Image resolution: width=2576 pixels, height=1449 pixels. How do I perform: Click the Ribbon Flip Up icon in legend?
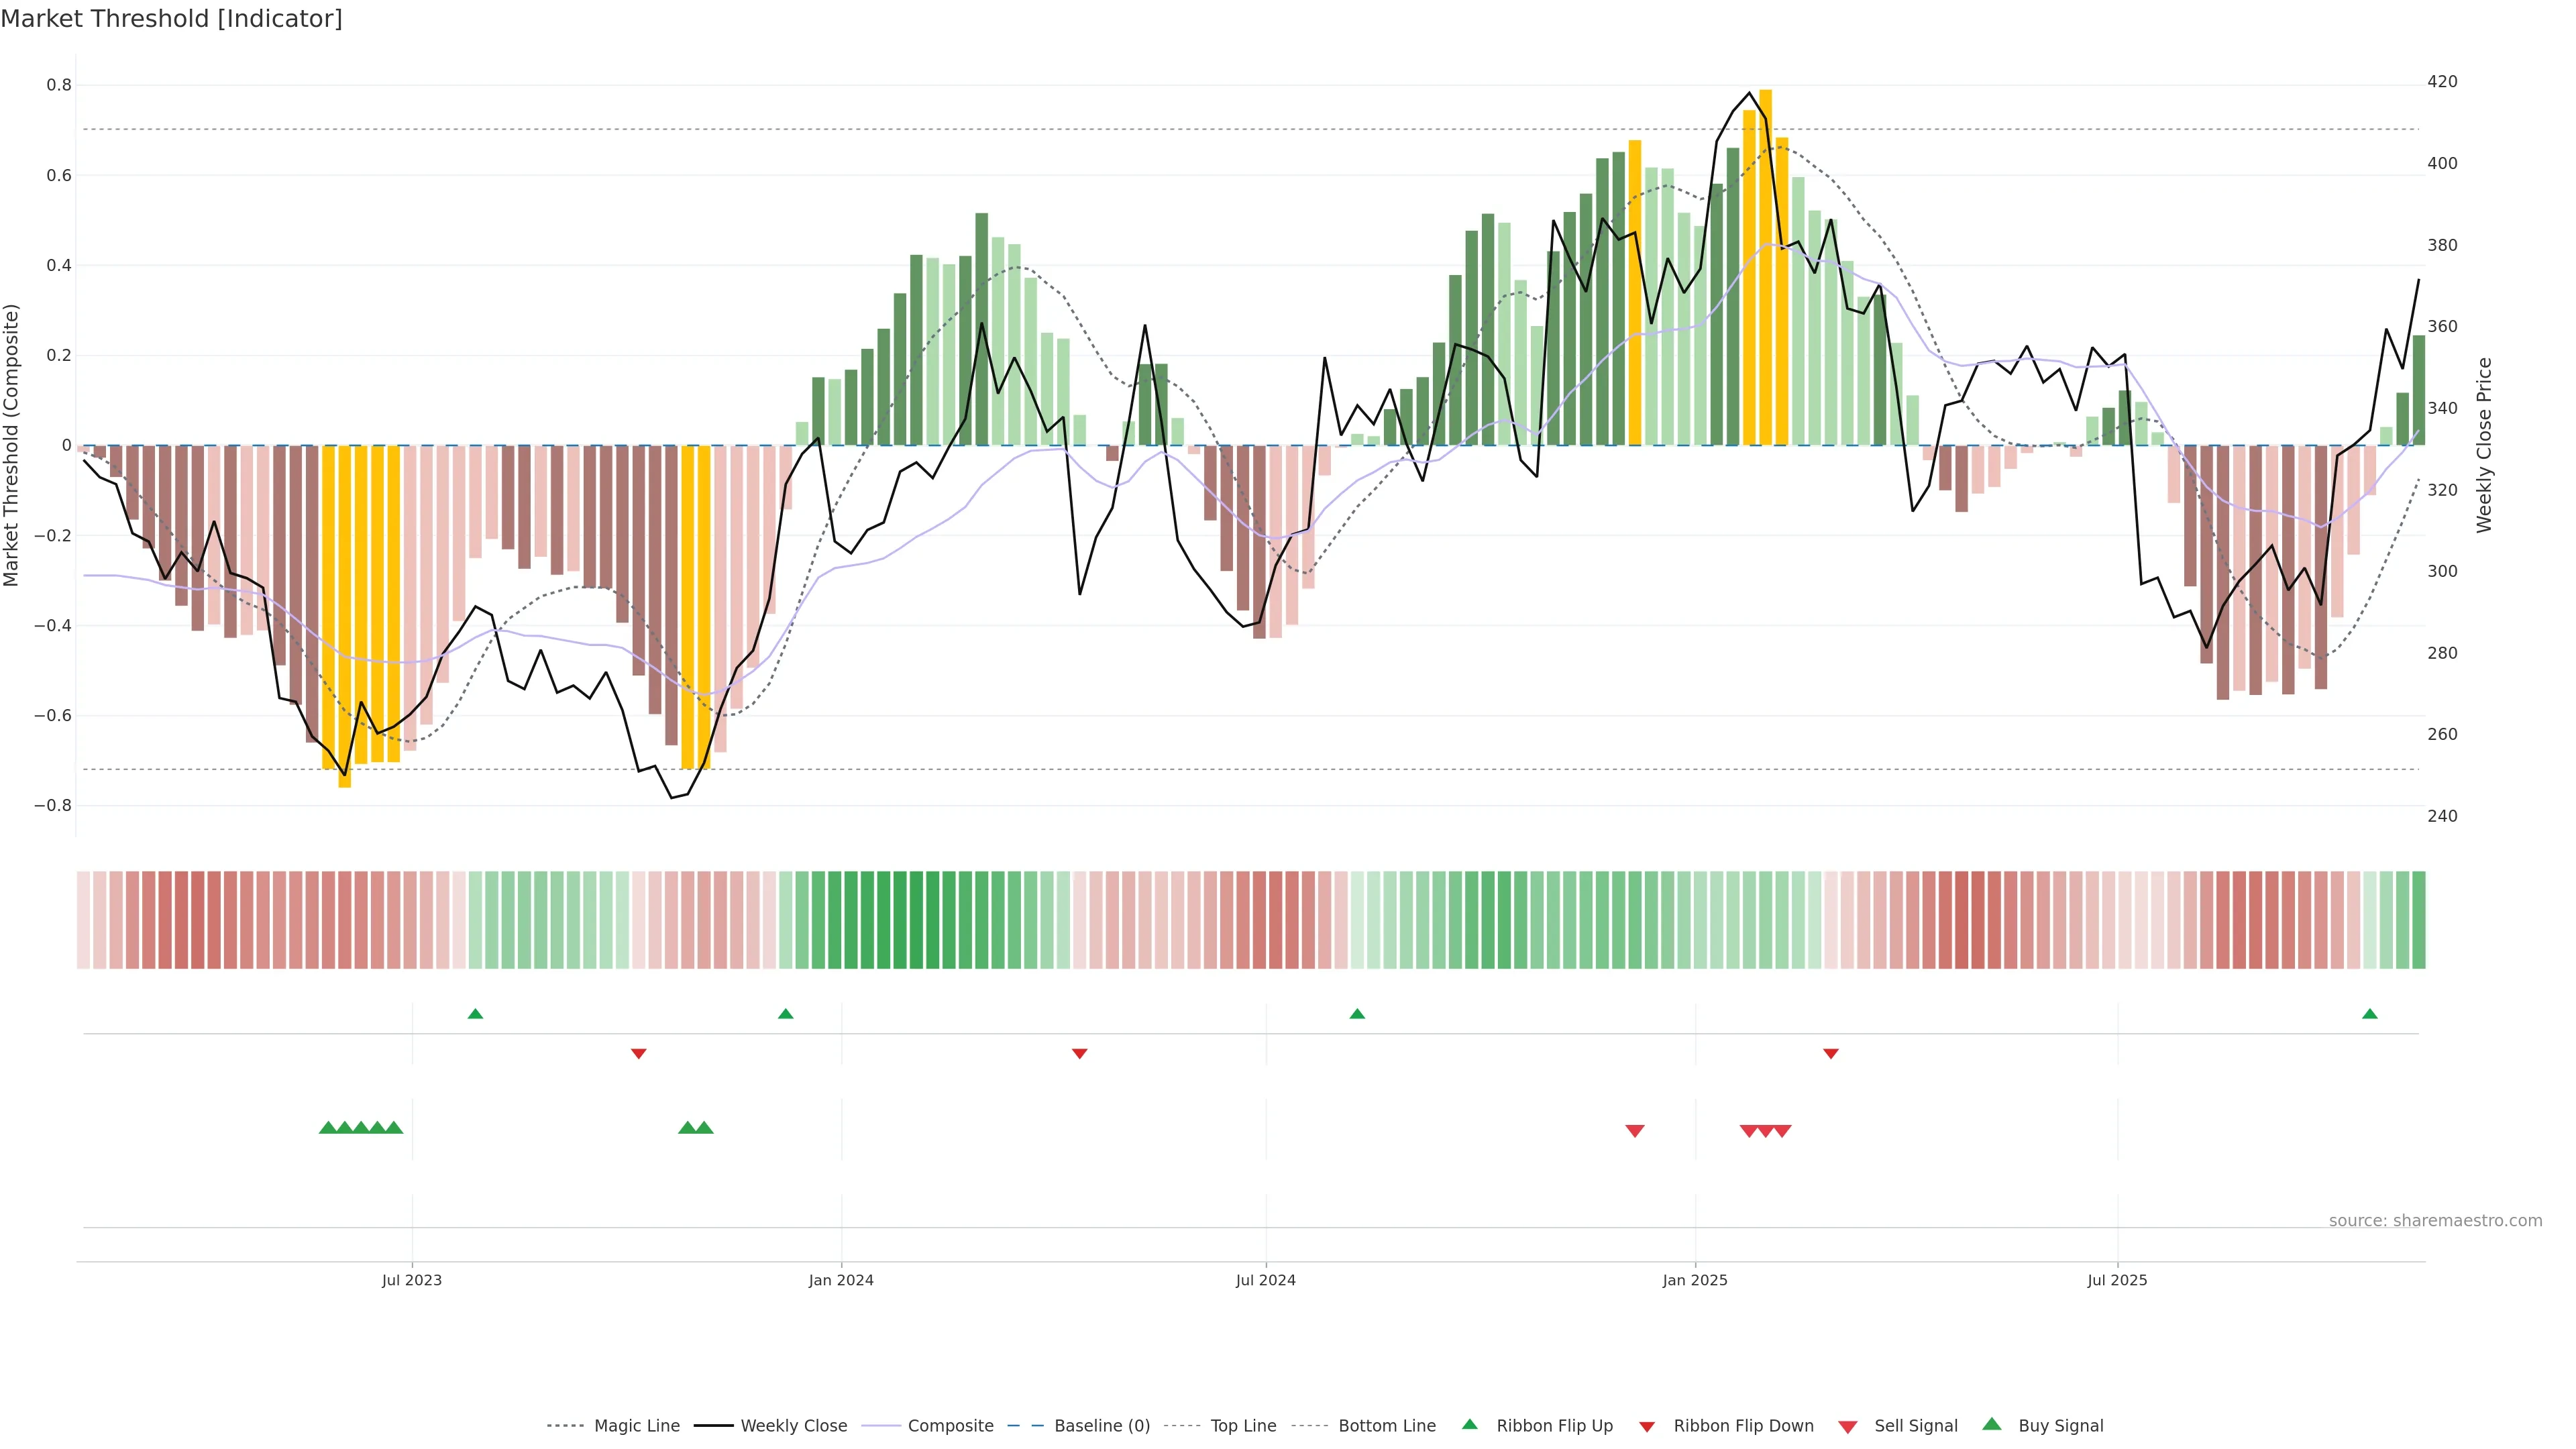click(1469, 1425)
